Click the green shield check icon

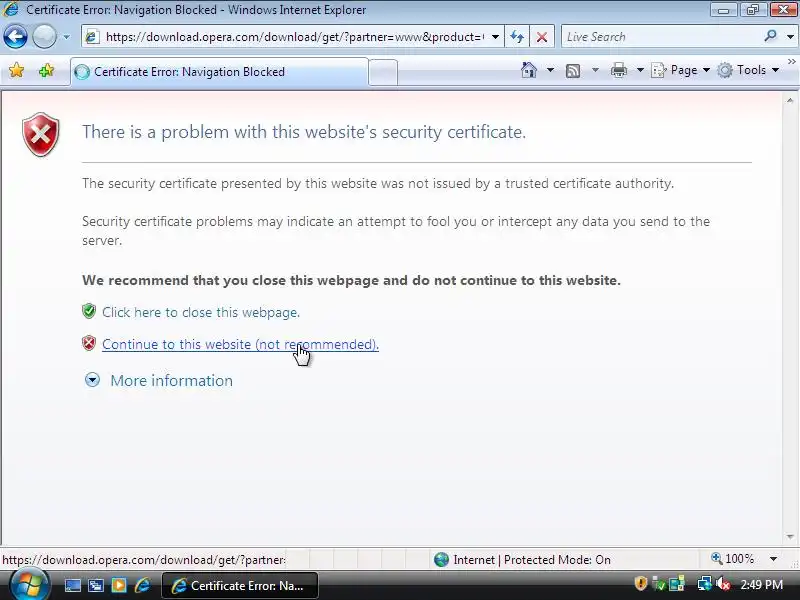point(89,311)
